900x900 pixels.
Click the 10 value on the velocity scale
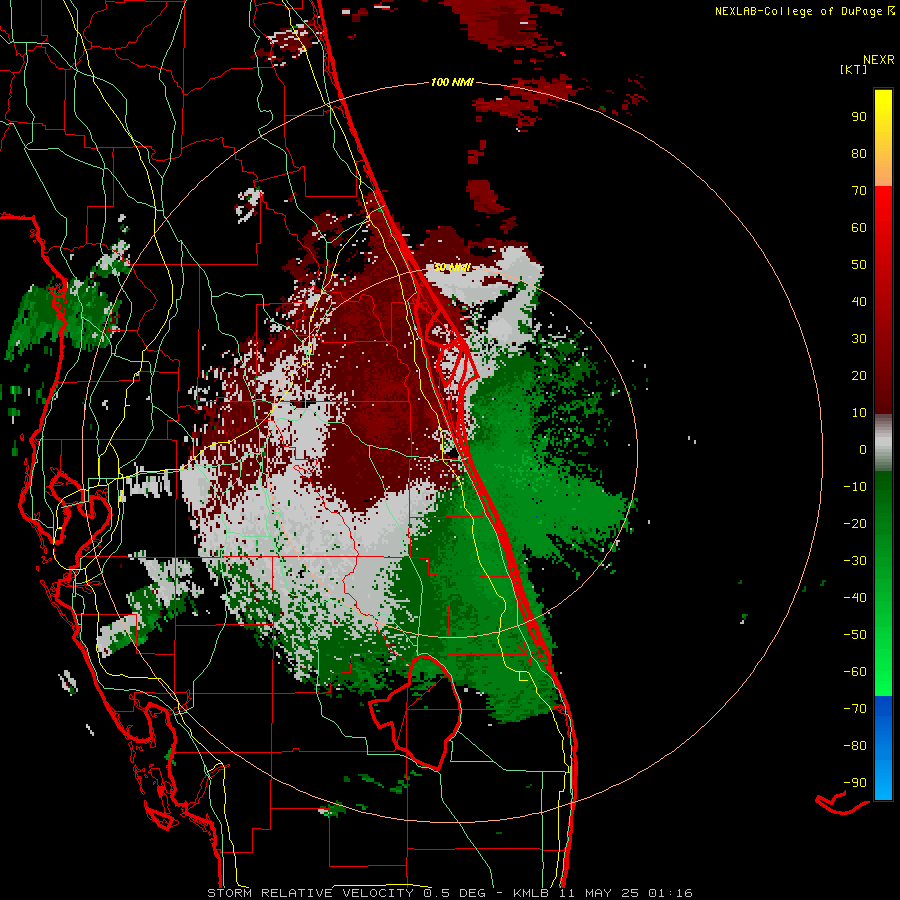pyautogui.click(x=859, y=413)
